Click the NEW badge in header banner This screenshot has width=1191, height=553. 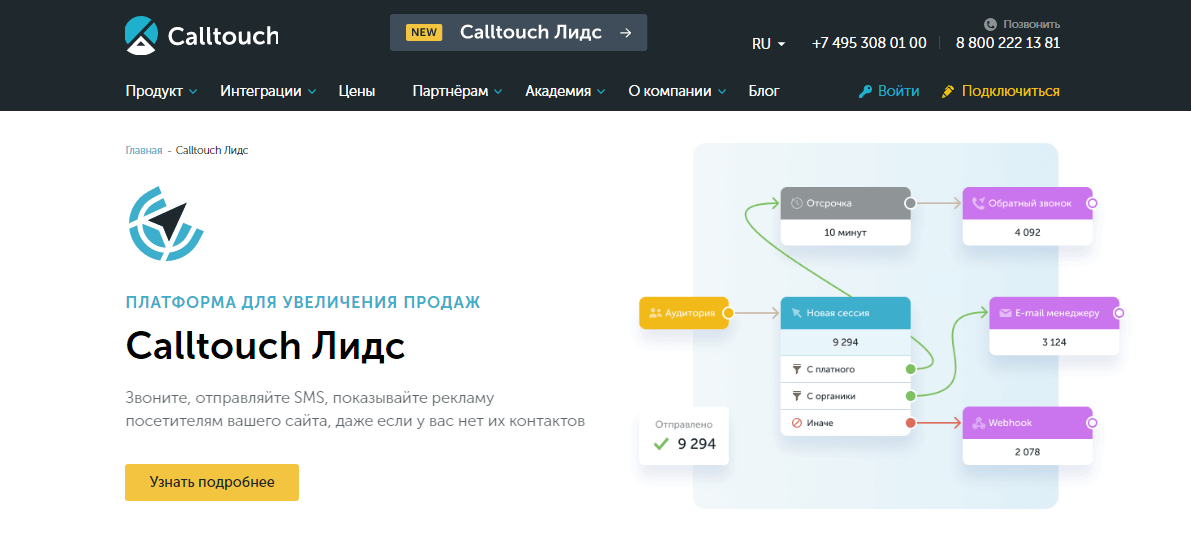pos(425,33)
